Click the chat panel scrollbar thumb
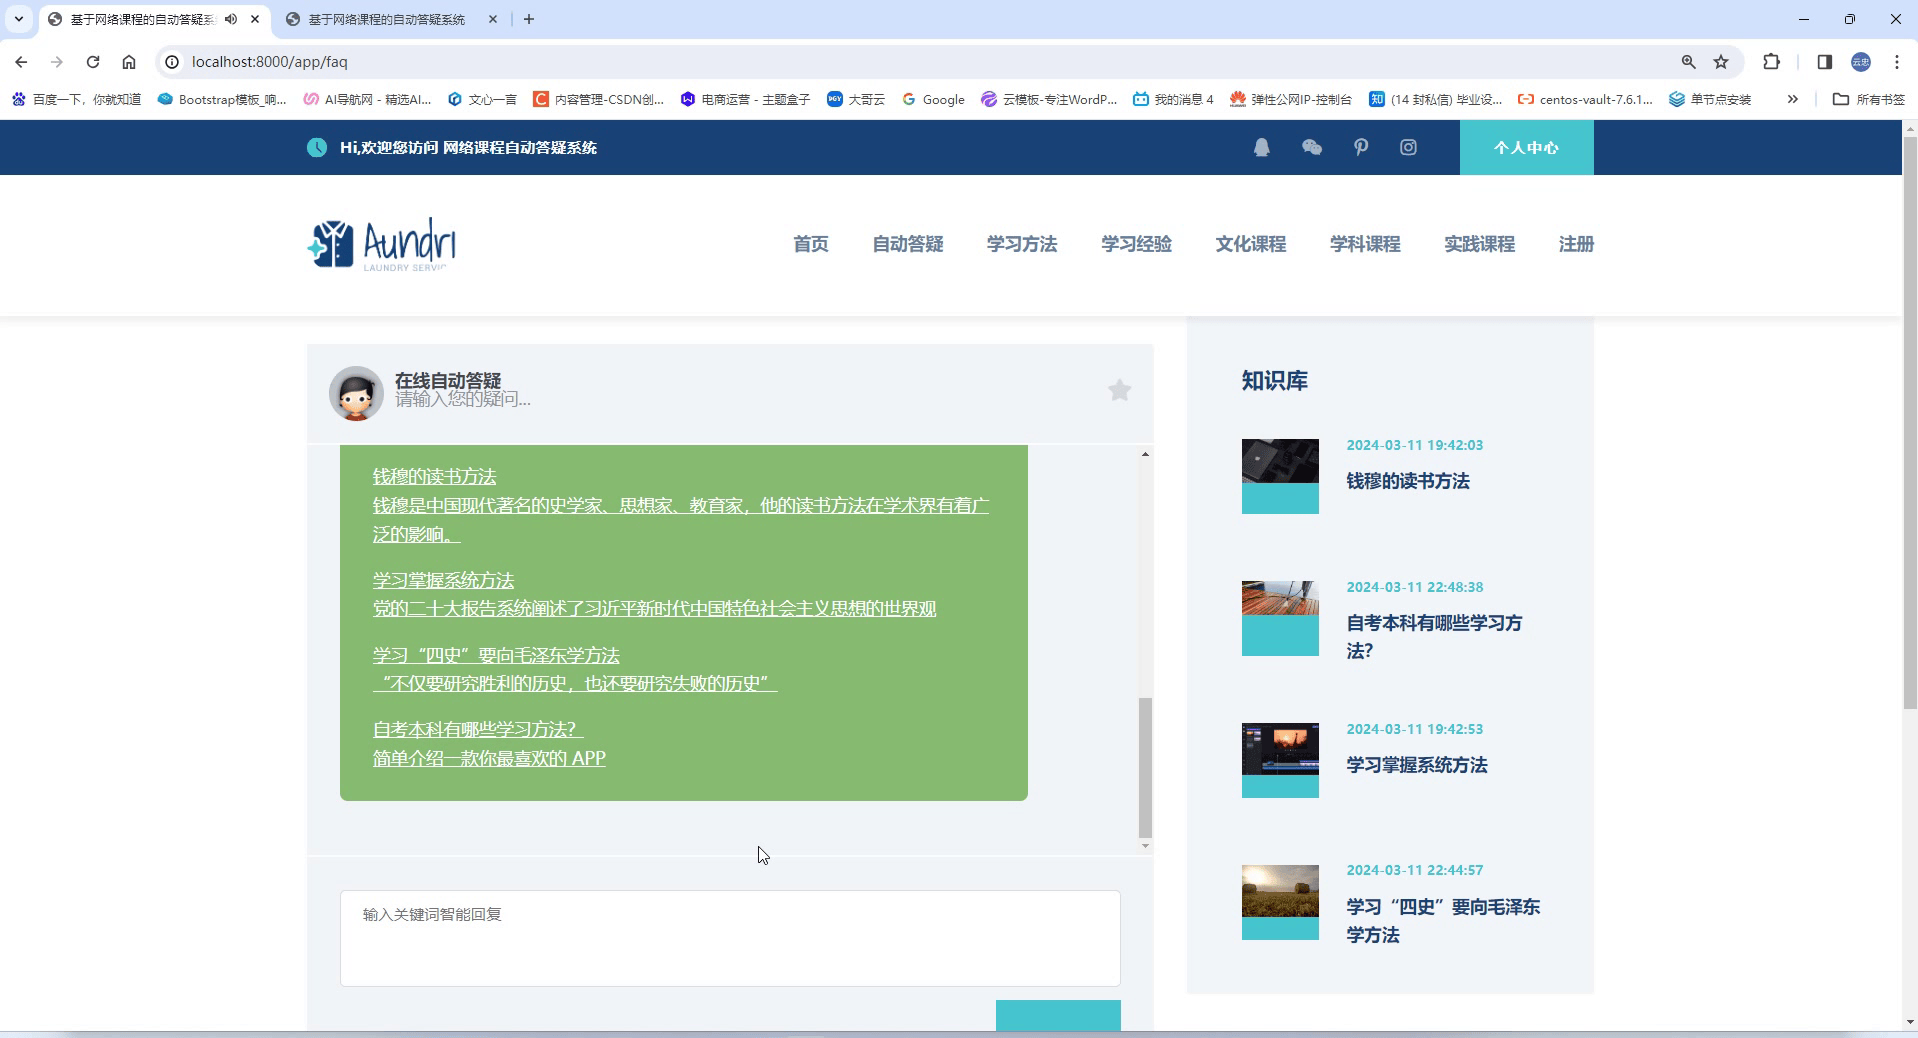The image size is (1918, 1038). tap(1145, 767)
